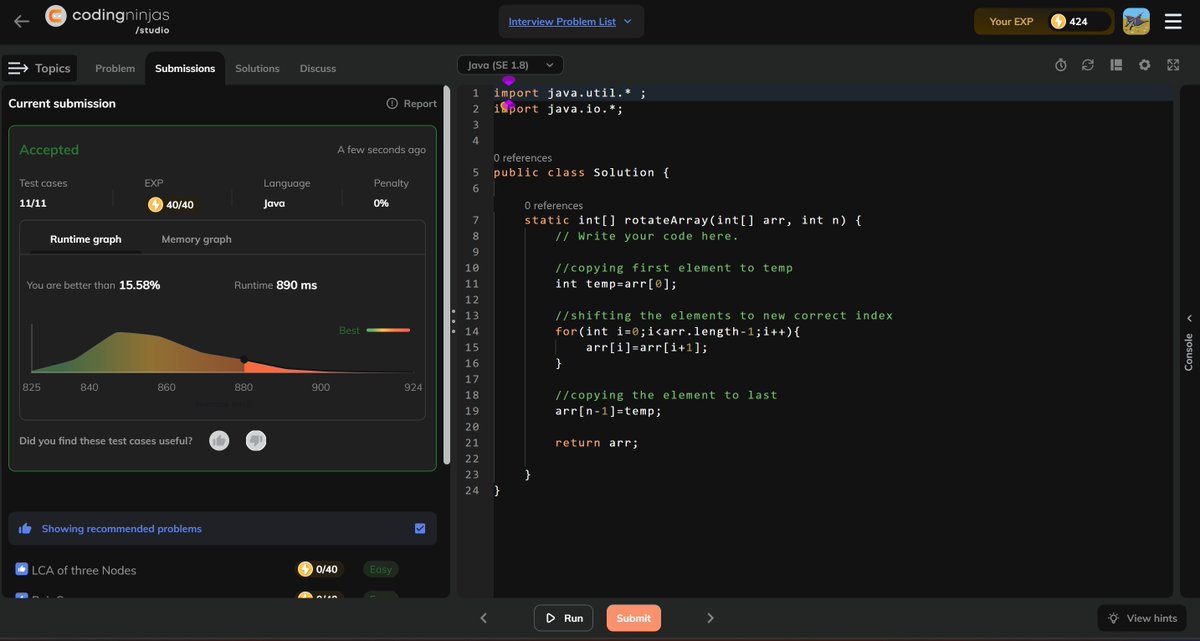The image size is (1200, 641).
Task: Click the panel resize handle dots
Action: 452,321
